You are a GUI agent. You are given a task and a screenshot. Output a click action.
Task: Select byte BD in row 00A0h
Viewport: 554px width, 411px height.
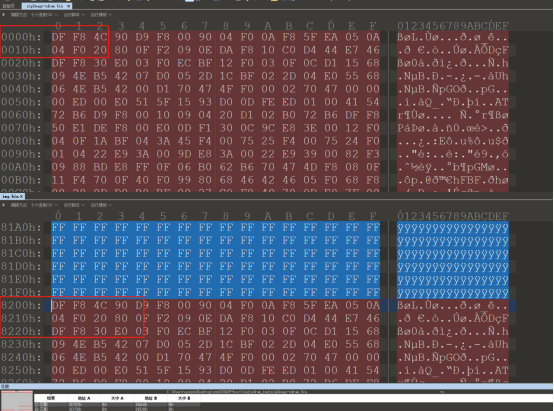pos(100,167)
